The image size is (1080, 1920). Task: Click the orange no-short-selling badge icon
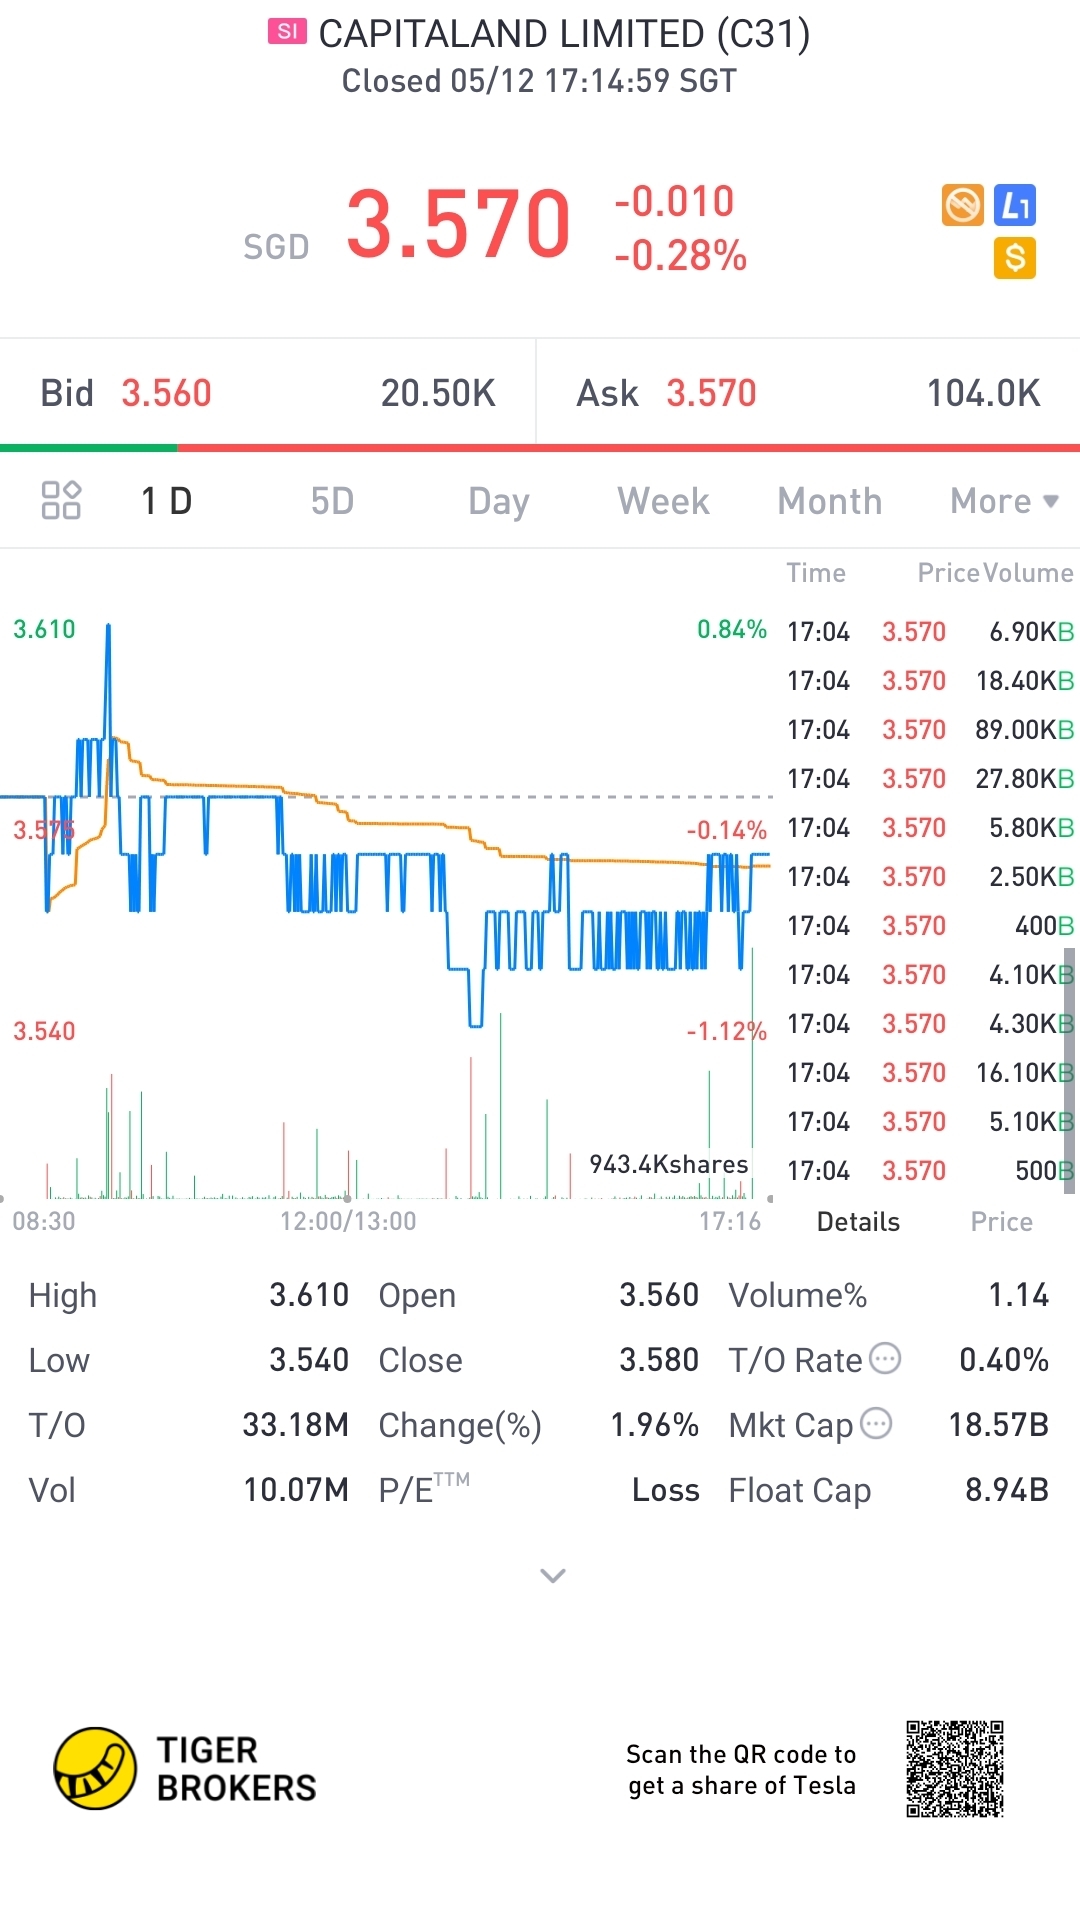point(962,205)
